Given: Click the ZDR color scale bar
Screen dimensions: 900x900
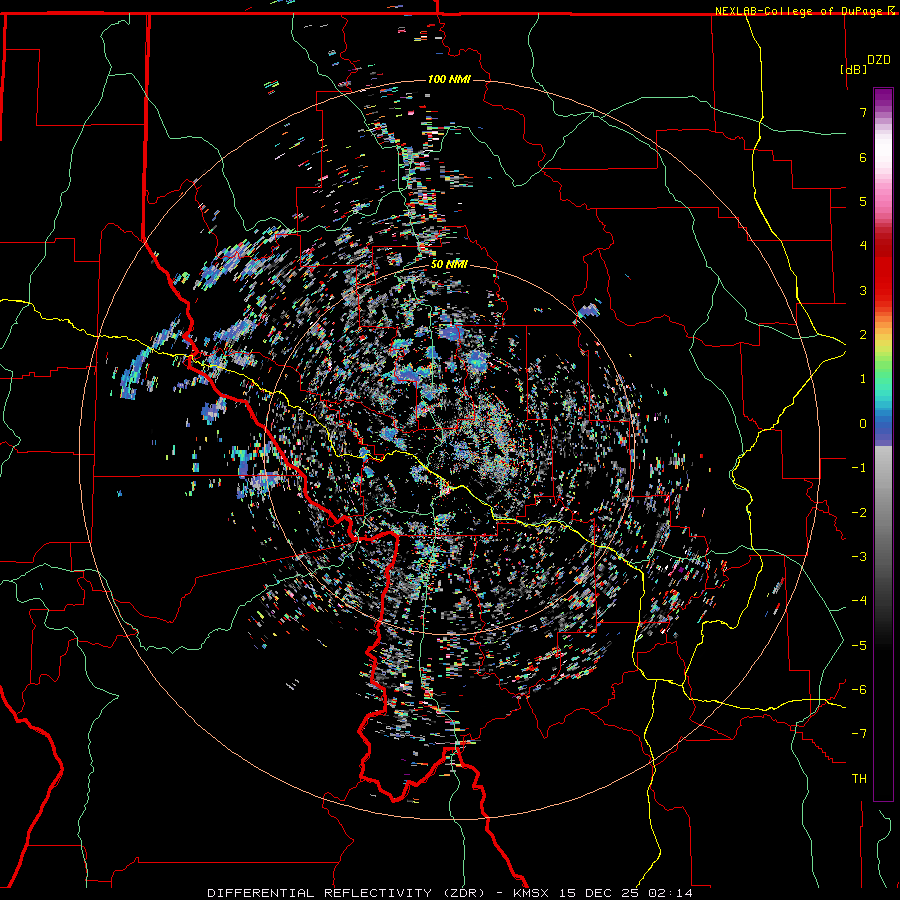Looking at the screenshot, I should pyautogui.click(x=883, y=444).
